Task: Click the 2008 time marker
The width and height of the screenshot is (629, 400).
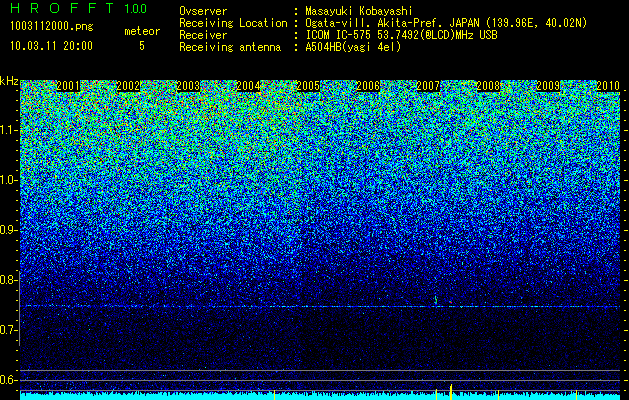Action: (x=488, y=86)
